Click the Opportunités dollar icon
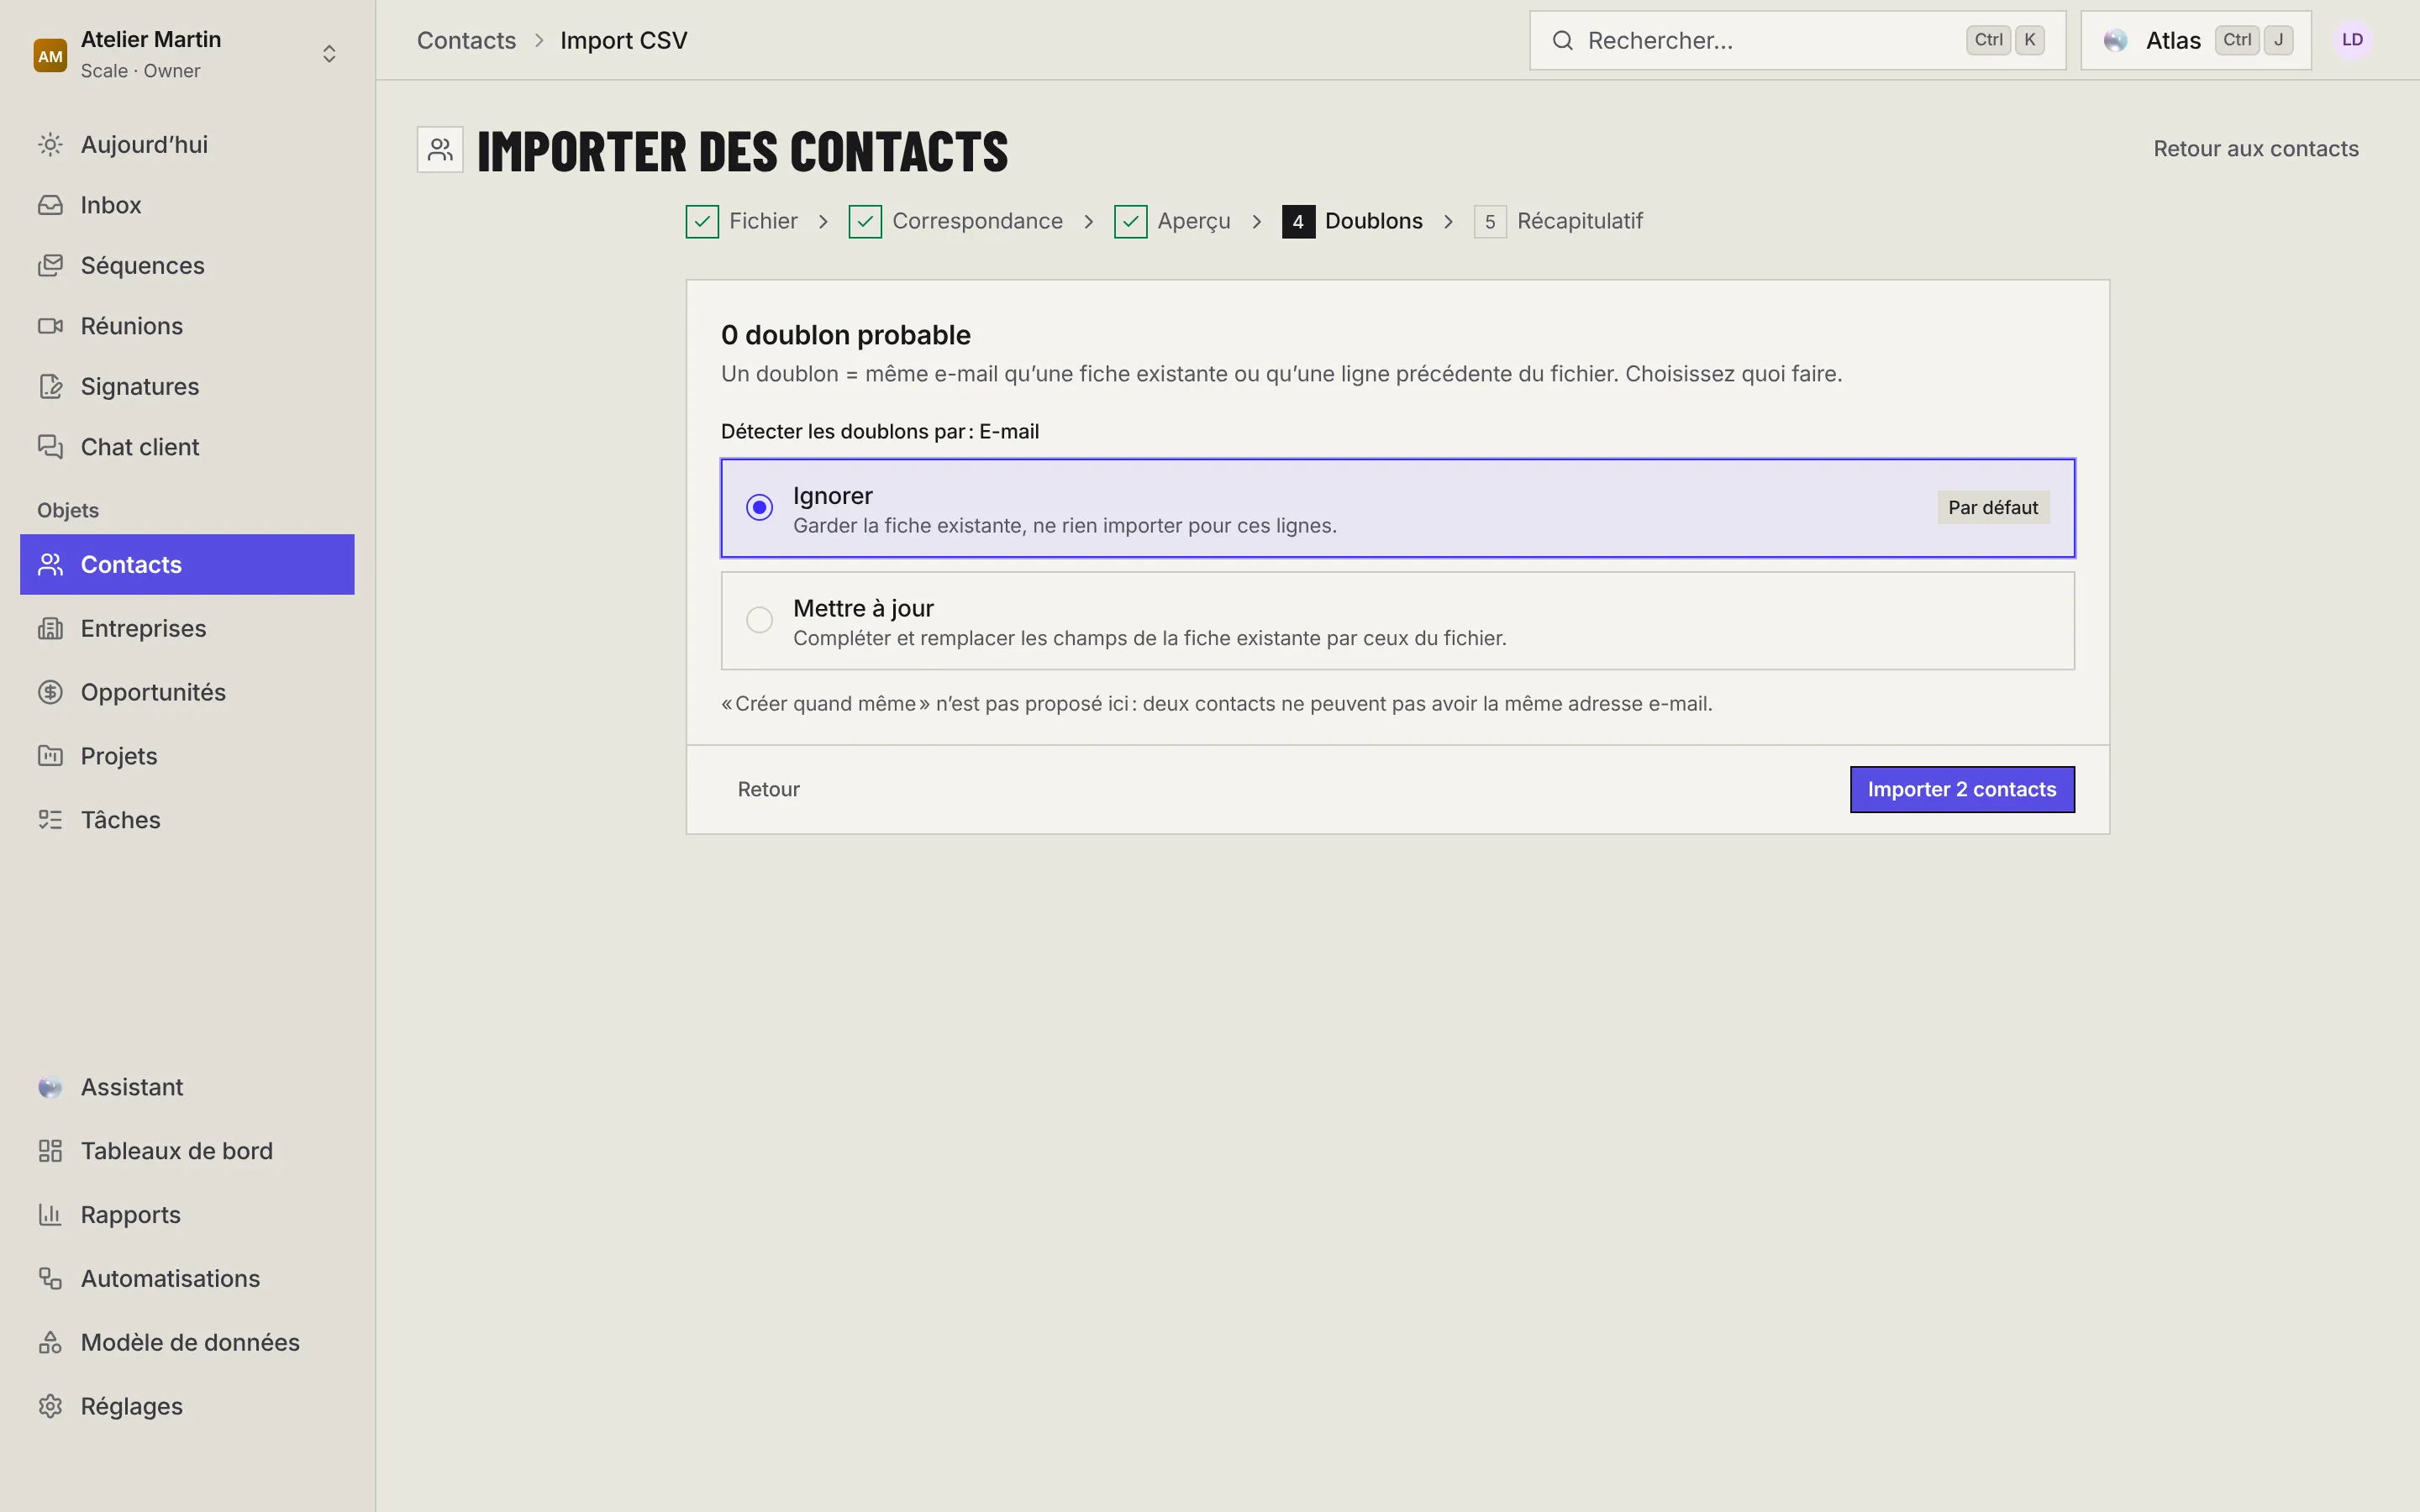 [50, 693]
